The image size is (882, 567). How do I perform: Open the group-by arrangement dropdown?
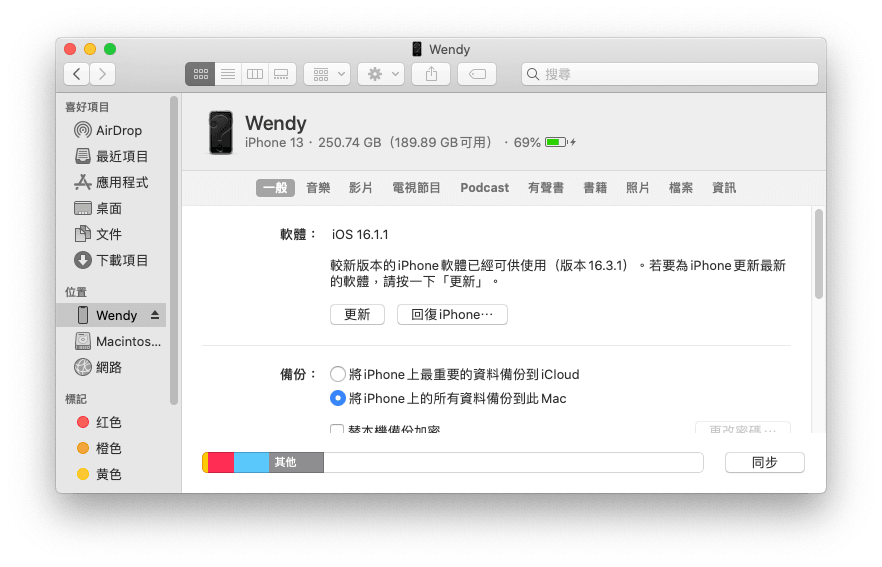point(327,74)
